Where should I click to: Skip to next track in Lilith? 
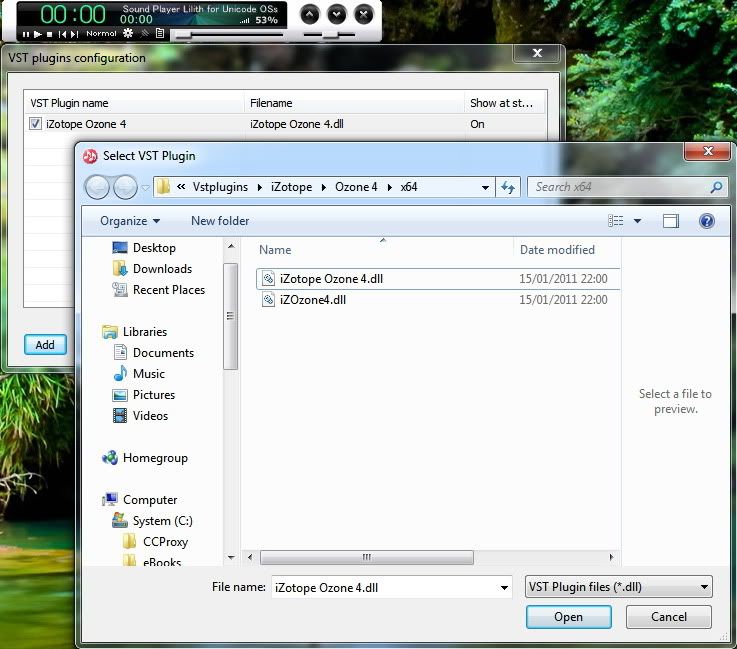[74, 34]
